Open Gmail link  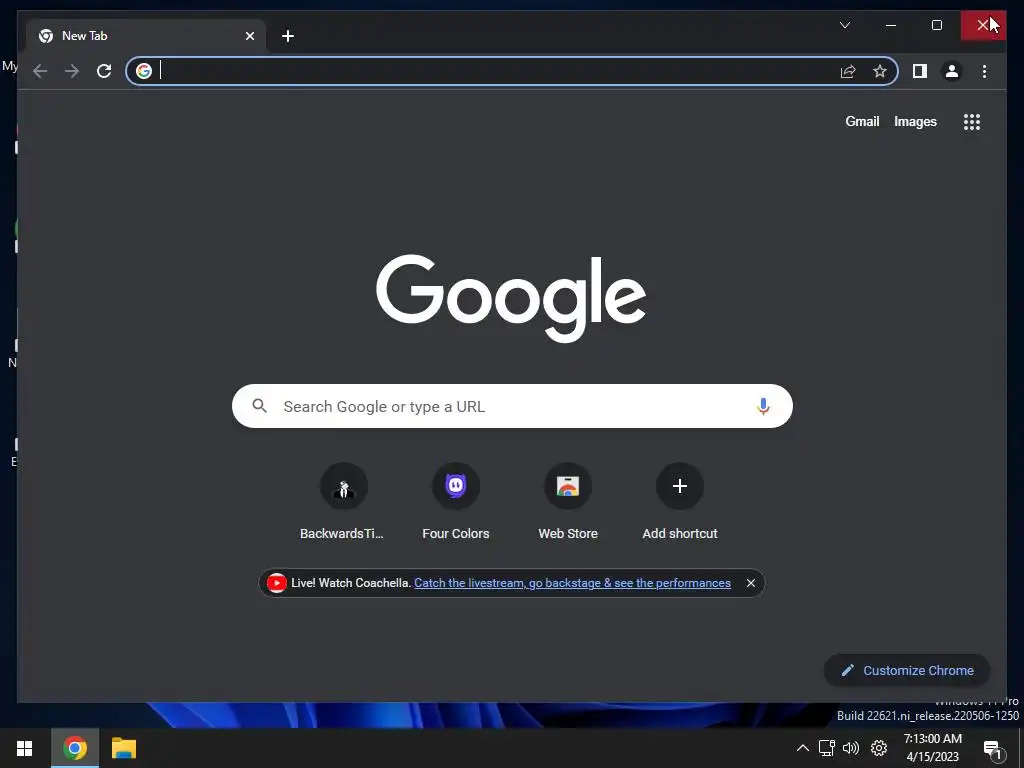[862, 121]
